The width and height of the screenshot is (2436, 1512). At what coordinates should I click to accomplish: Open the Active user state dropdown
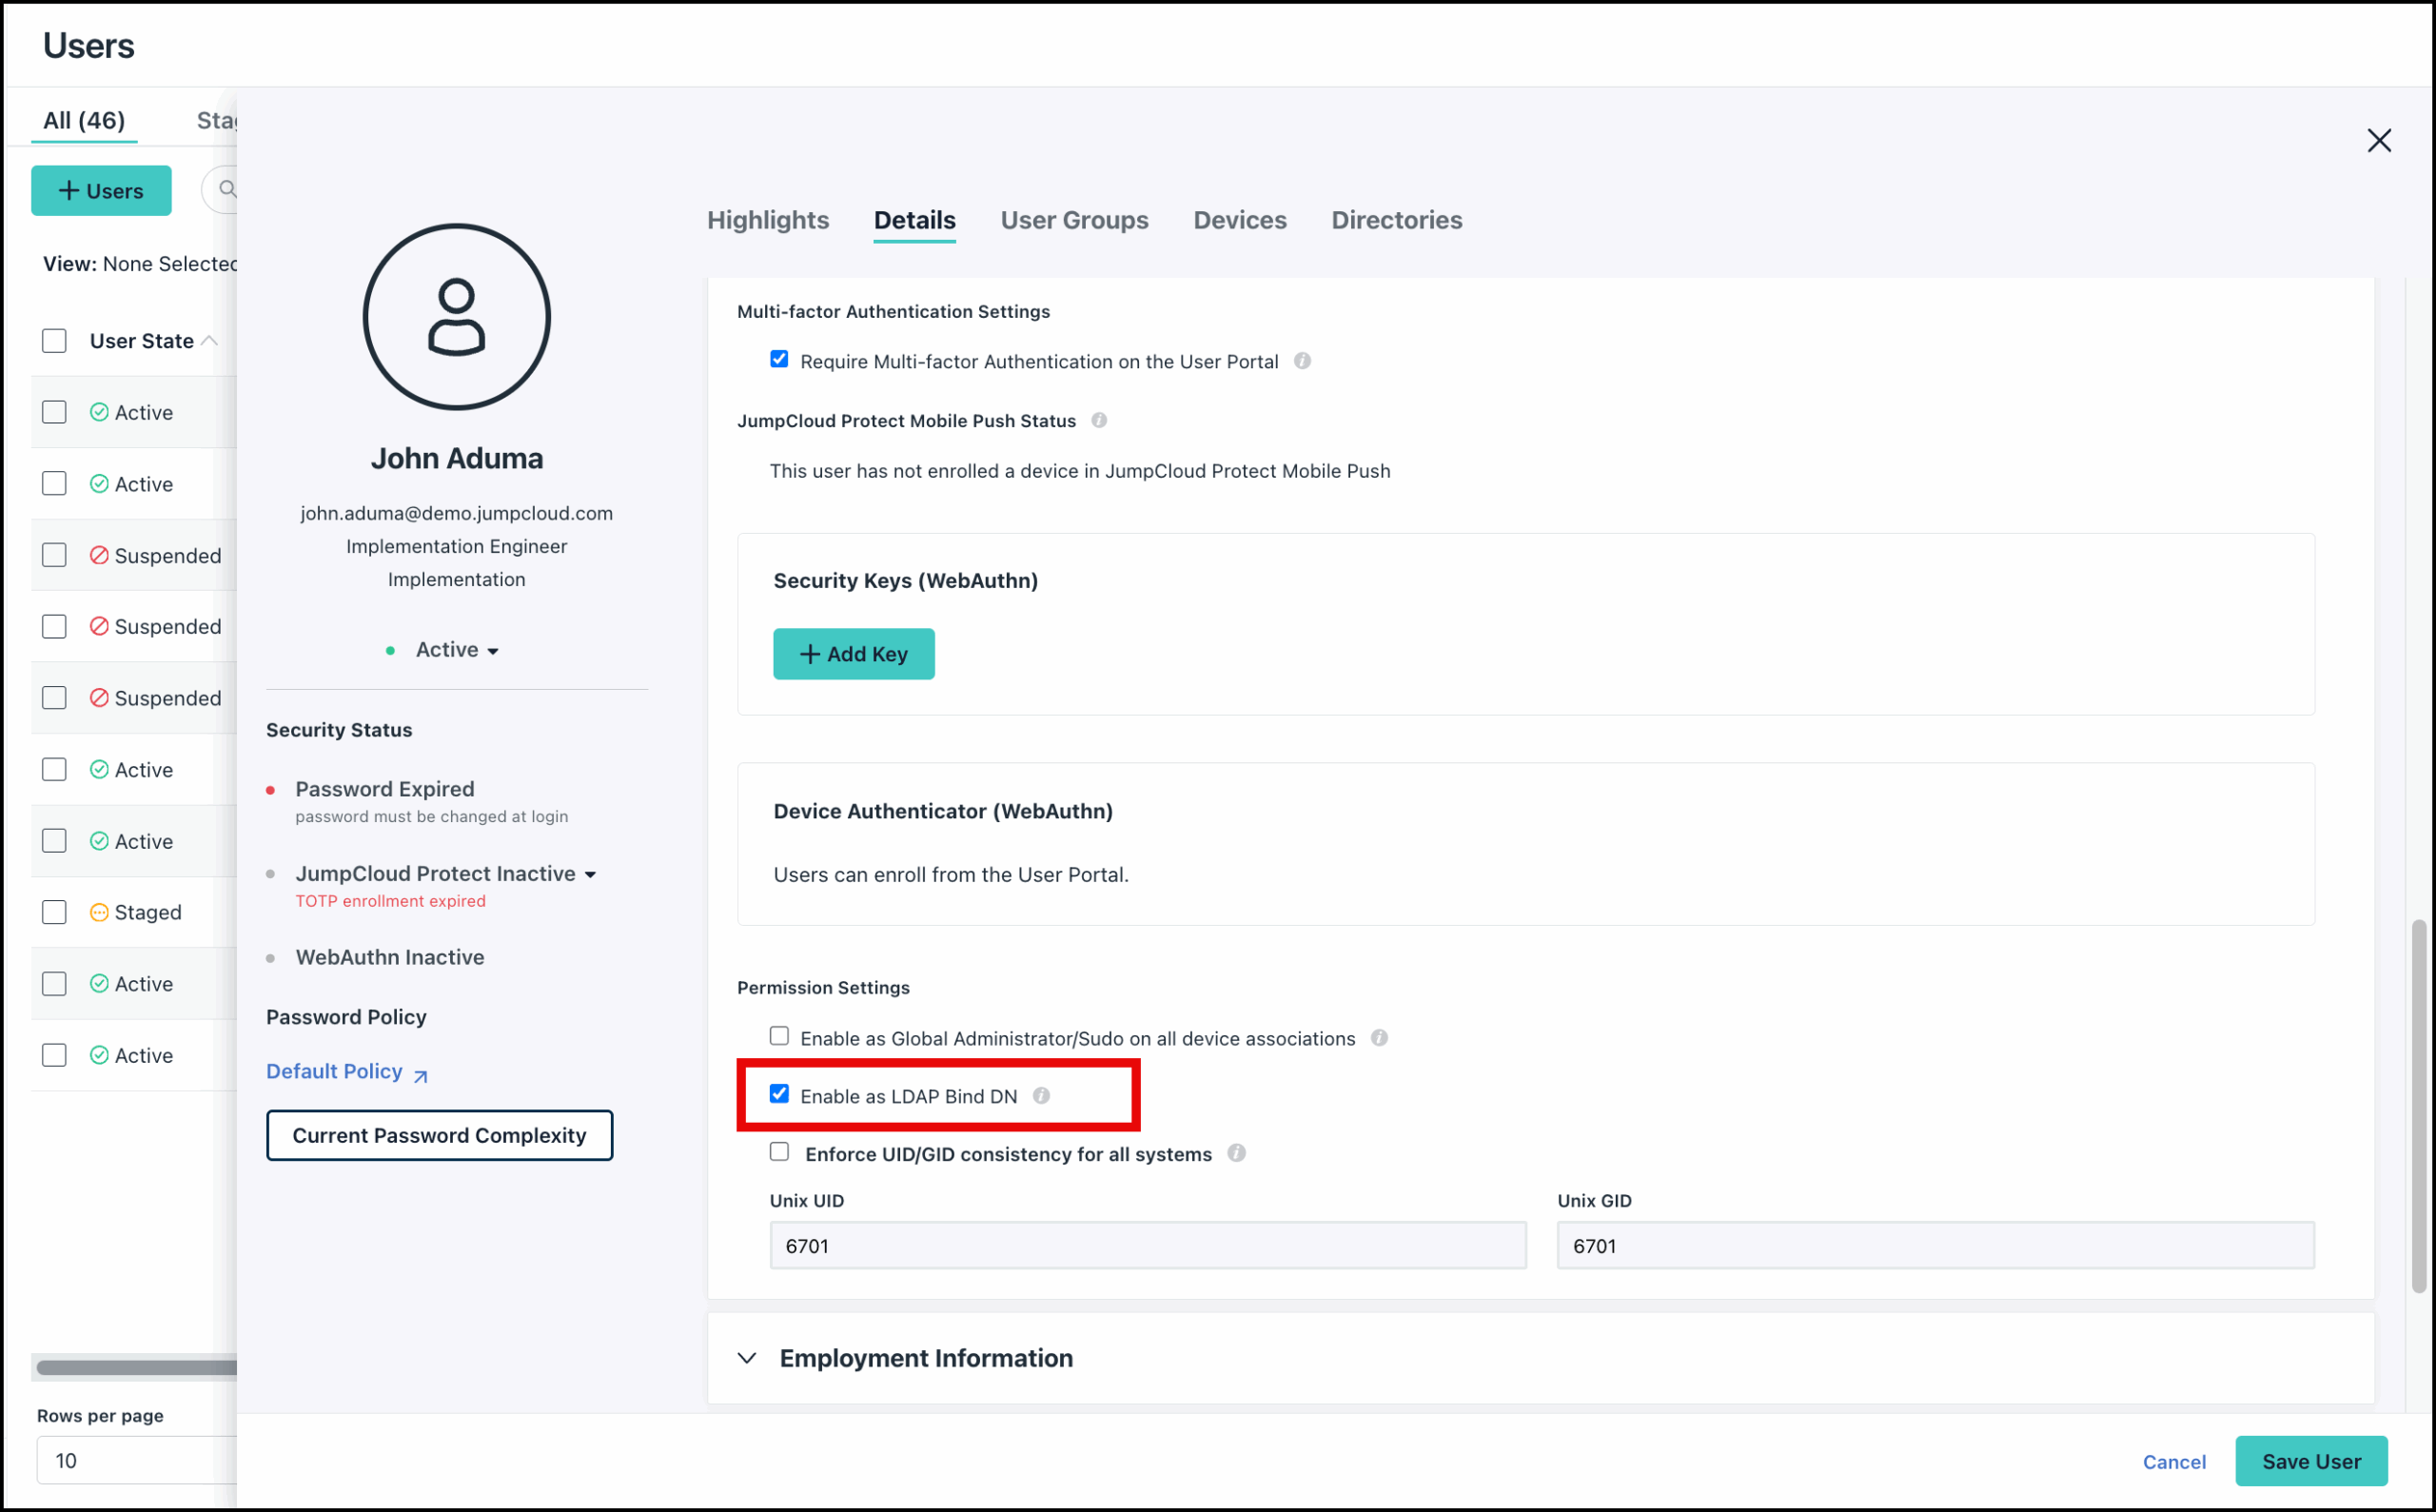click(457, 650)
